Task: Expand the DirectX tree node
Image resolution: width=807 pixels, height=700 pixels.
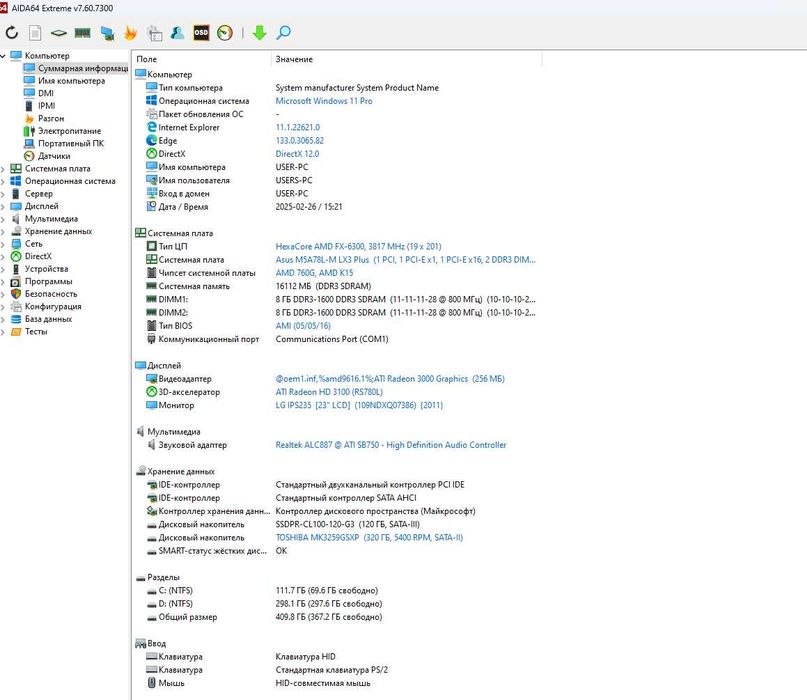Action: coord(3,256)
